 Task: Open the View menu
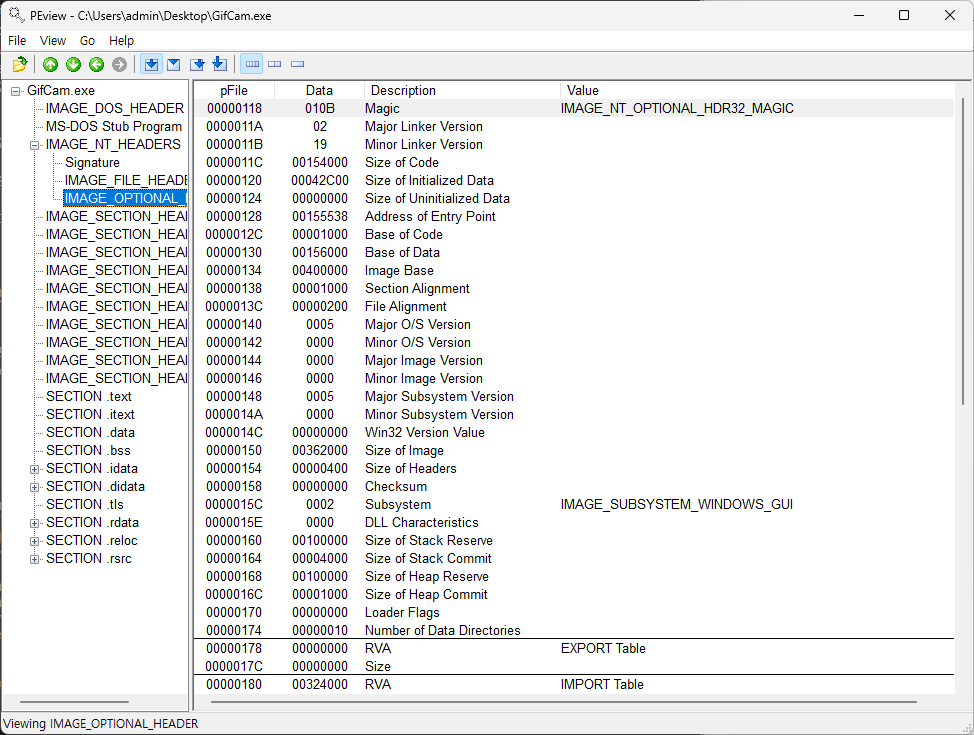coord(53,41)
